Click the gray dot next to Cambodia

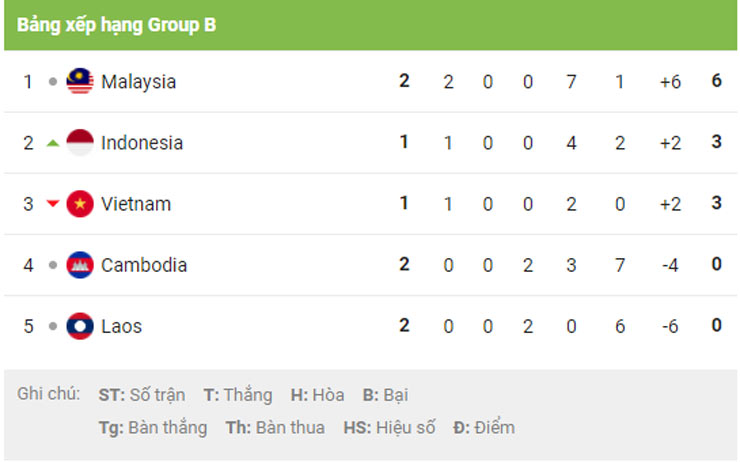point(53,265)
